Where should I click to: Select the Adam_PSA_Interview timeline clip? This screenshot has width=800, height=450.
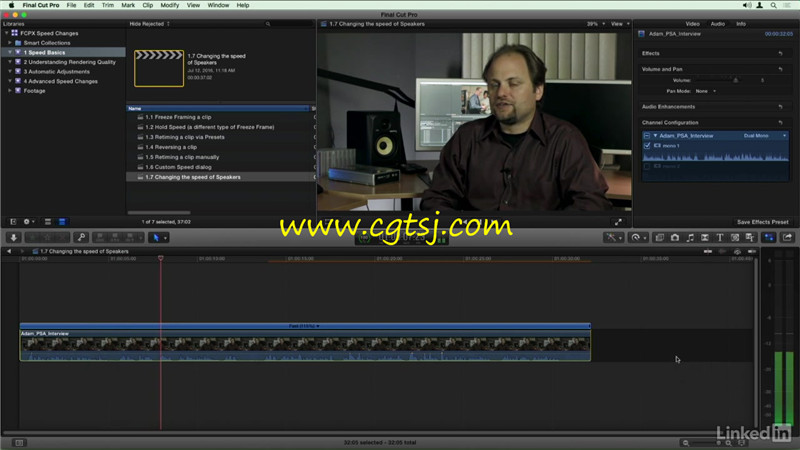[305, 346]
